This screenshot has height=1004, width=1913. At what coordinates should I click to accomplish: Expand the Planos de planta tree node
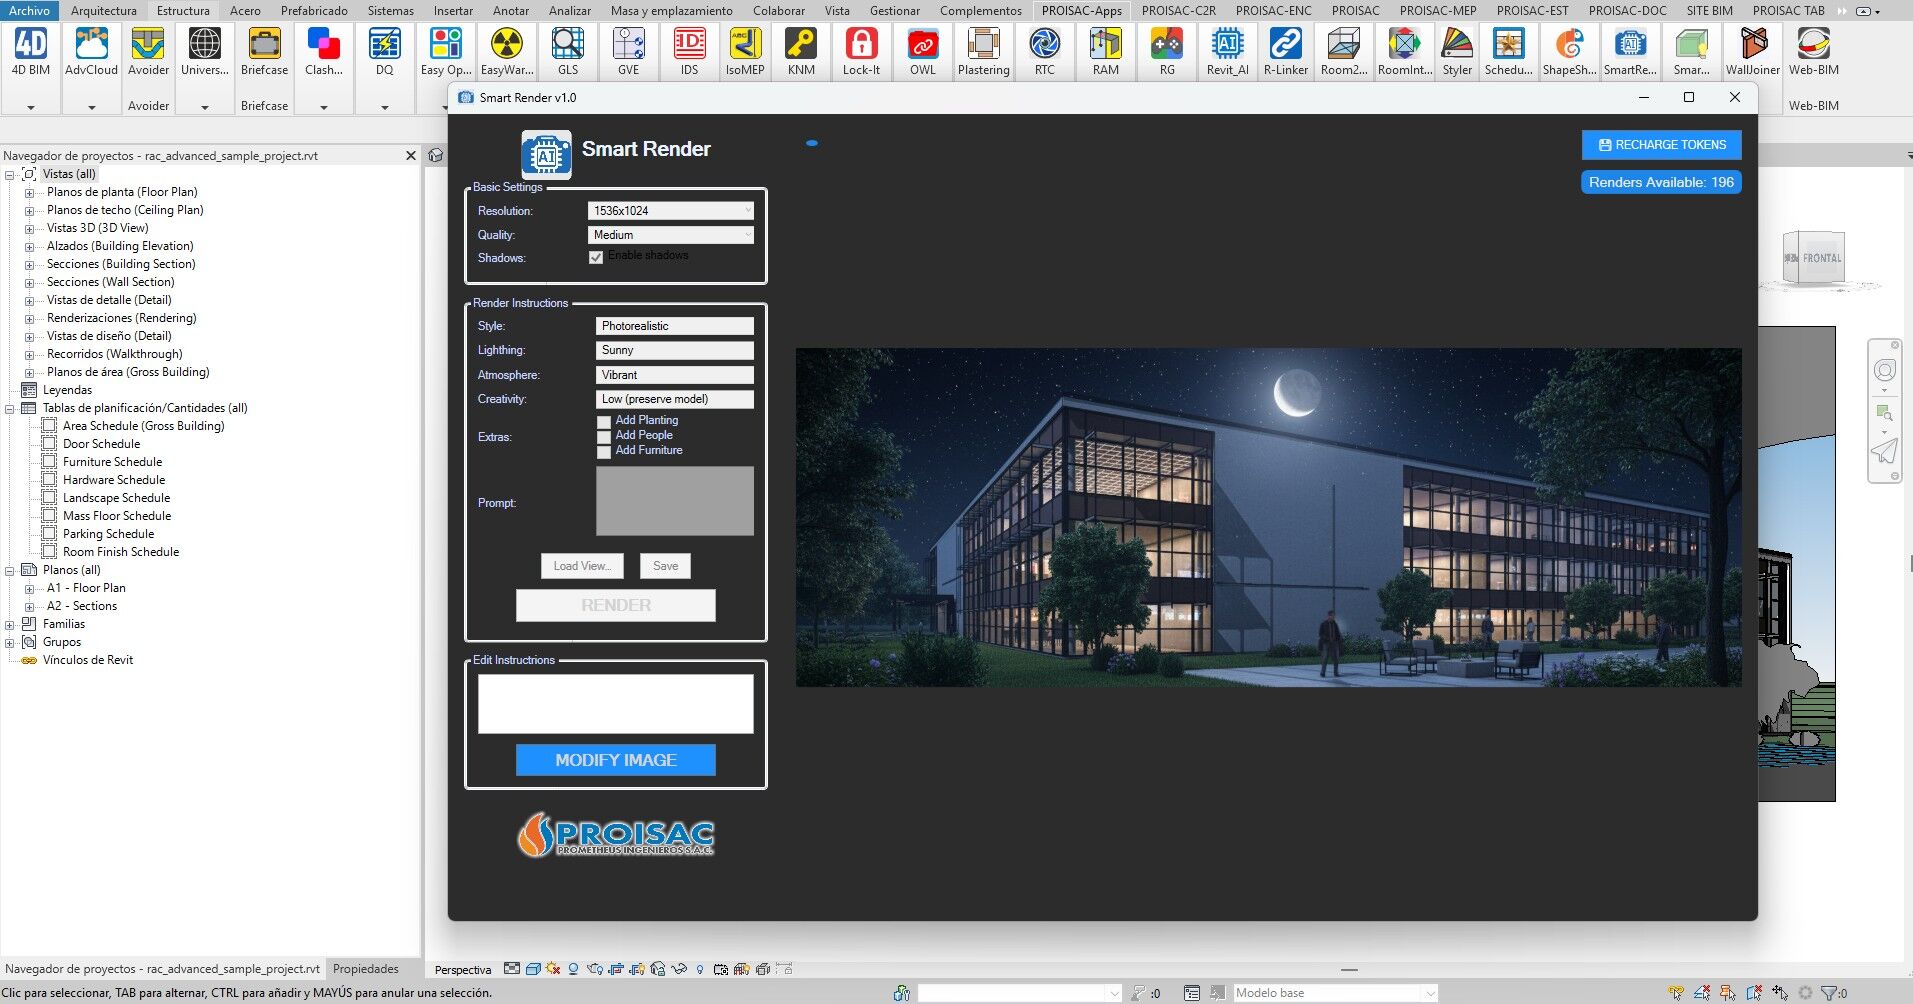(29, 193)
